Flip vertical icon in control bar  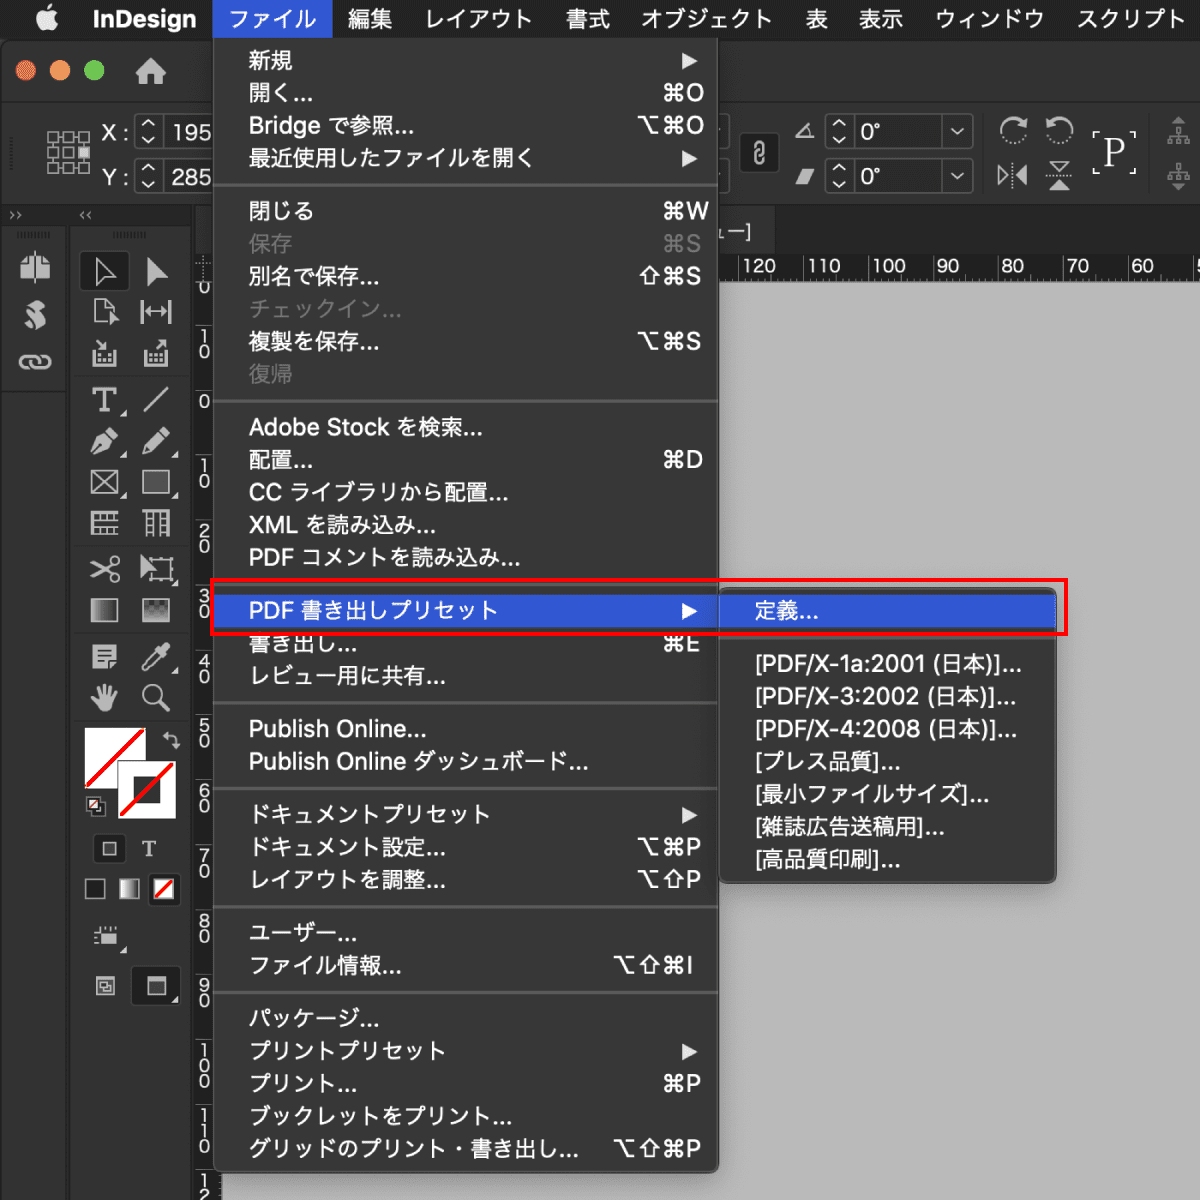coord(1059,175)
